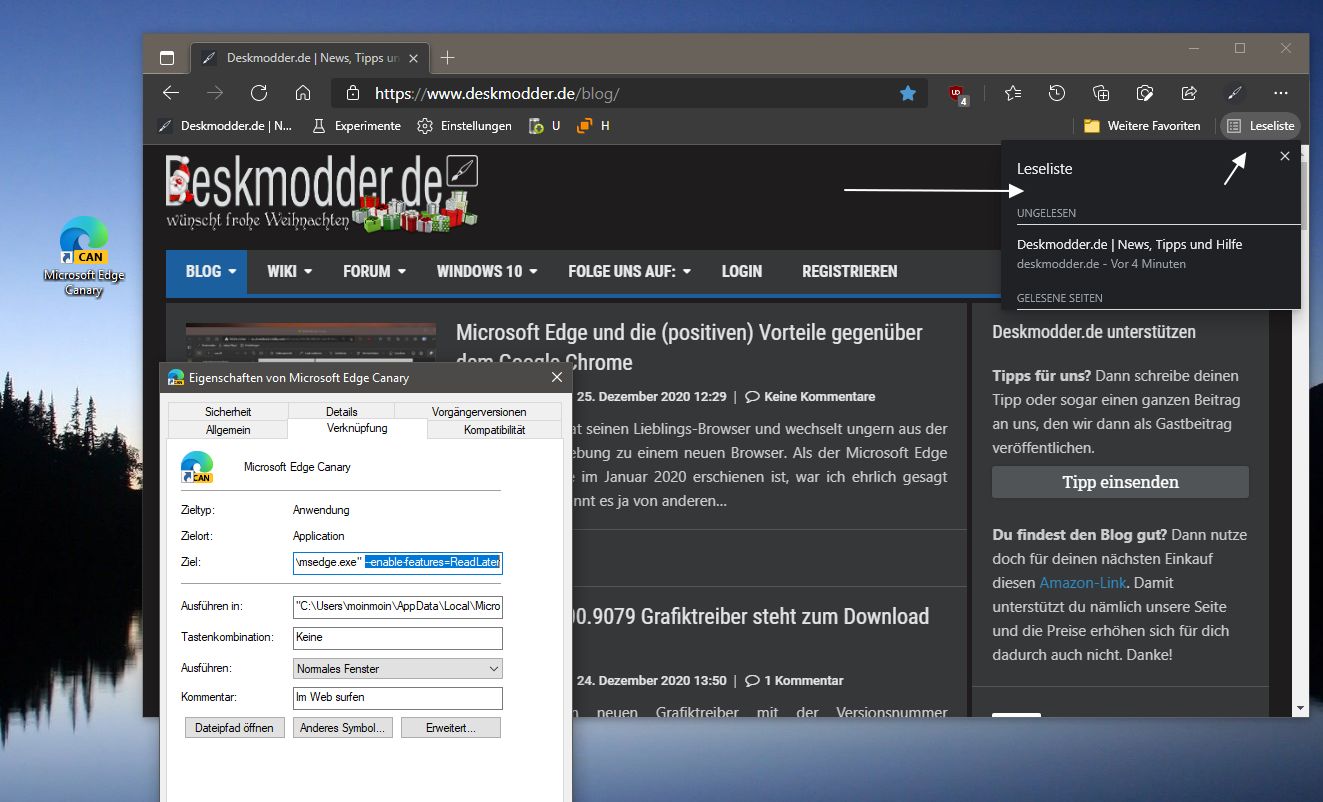Open article about Edge Vorteile gegenüber Chrome
The width and height of the screenshot is (1323, 802).
click(689, 347)
